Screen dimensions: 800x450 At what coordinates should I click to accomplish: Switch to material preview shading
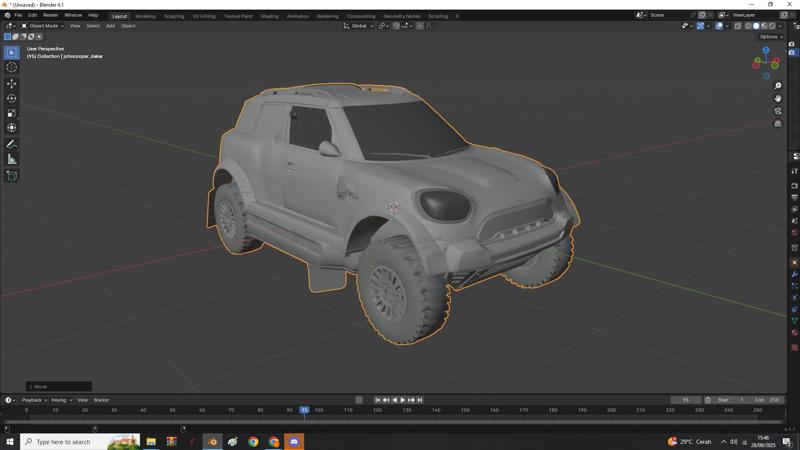click(764, 26)
